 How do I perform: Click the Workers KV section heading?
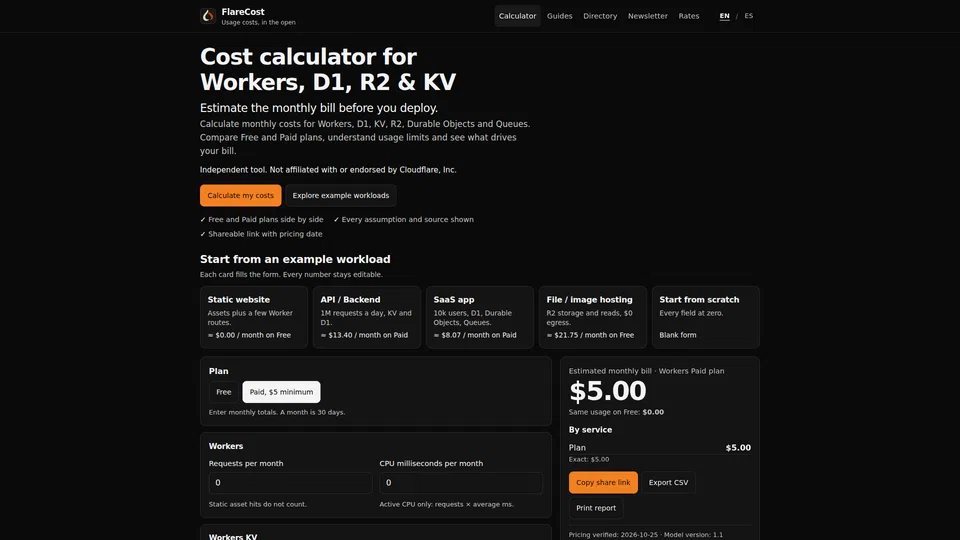point(233,536)
